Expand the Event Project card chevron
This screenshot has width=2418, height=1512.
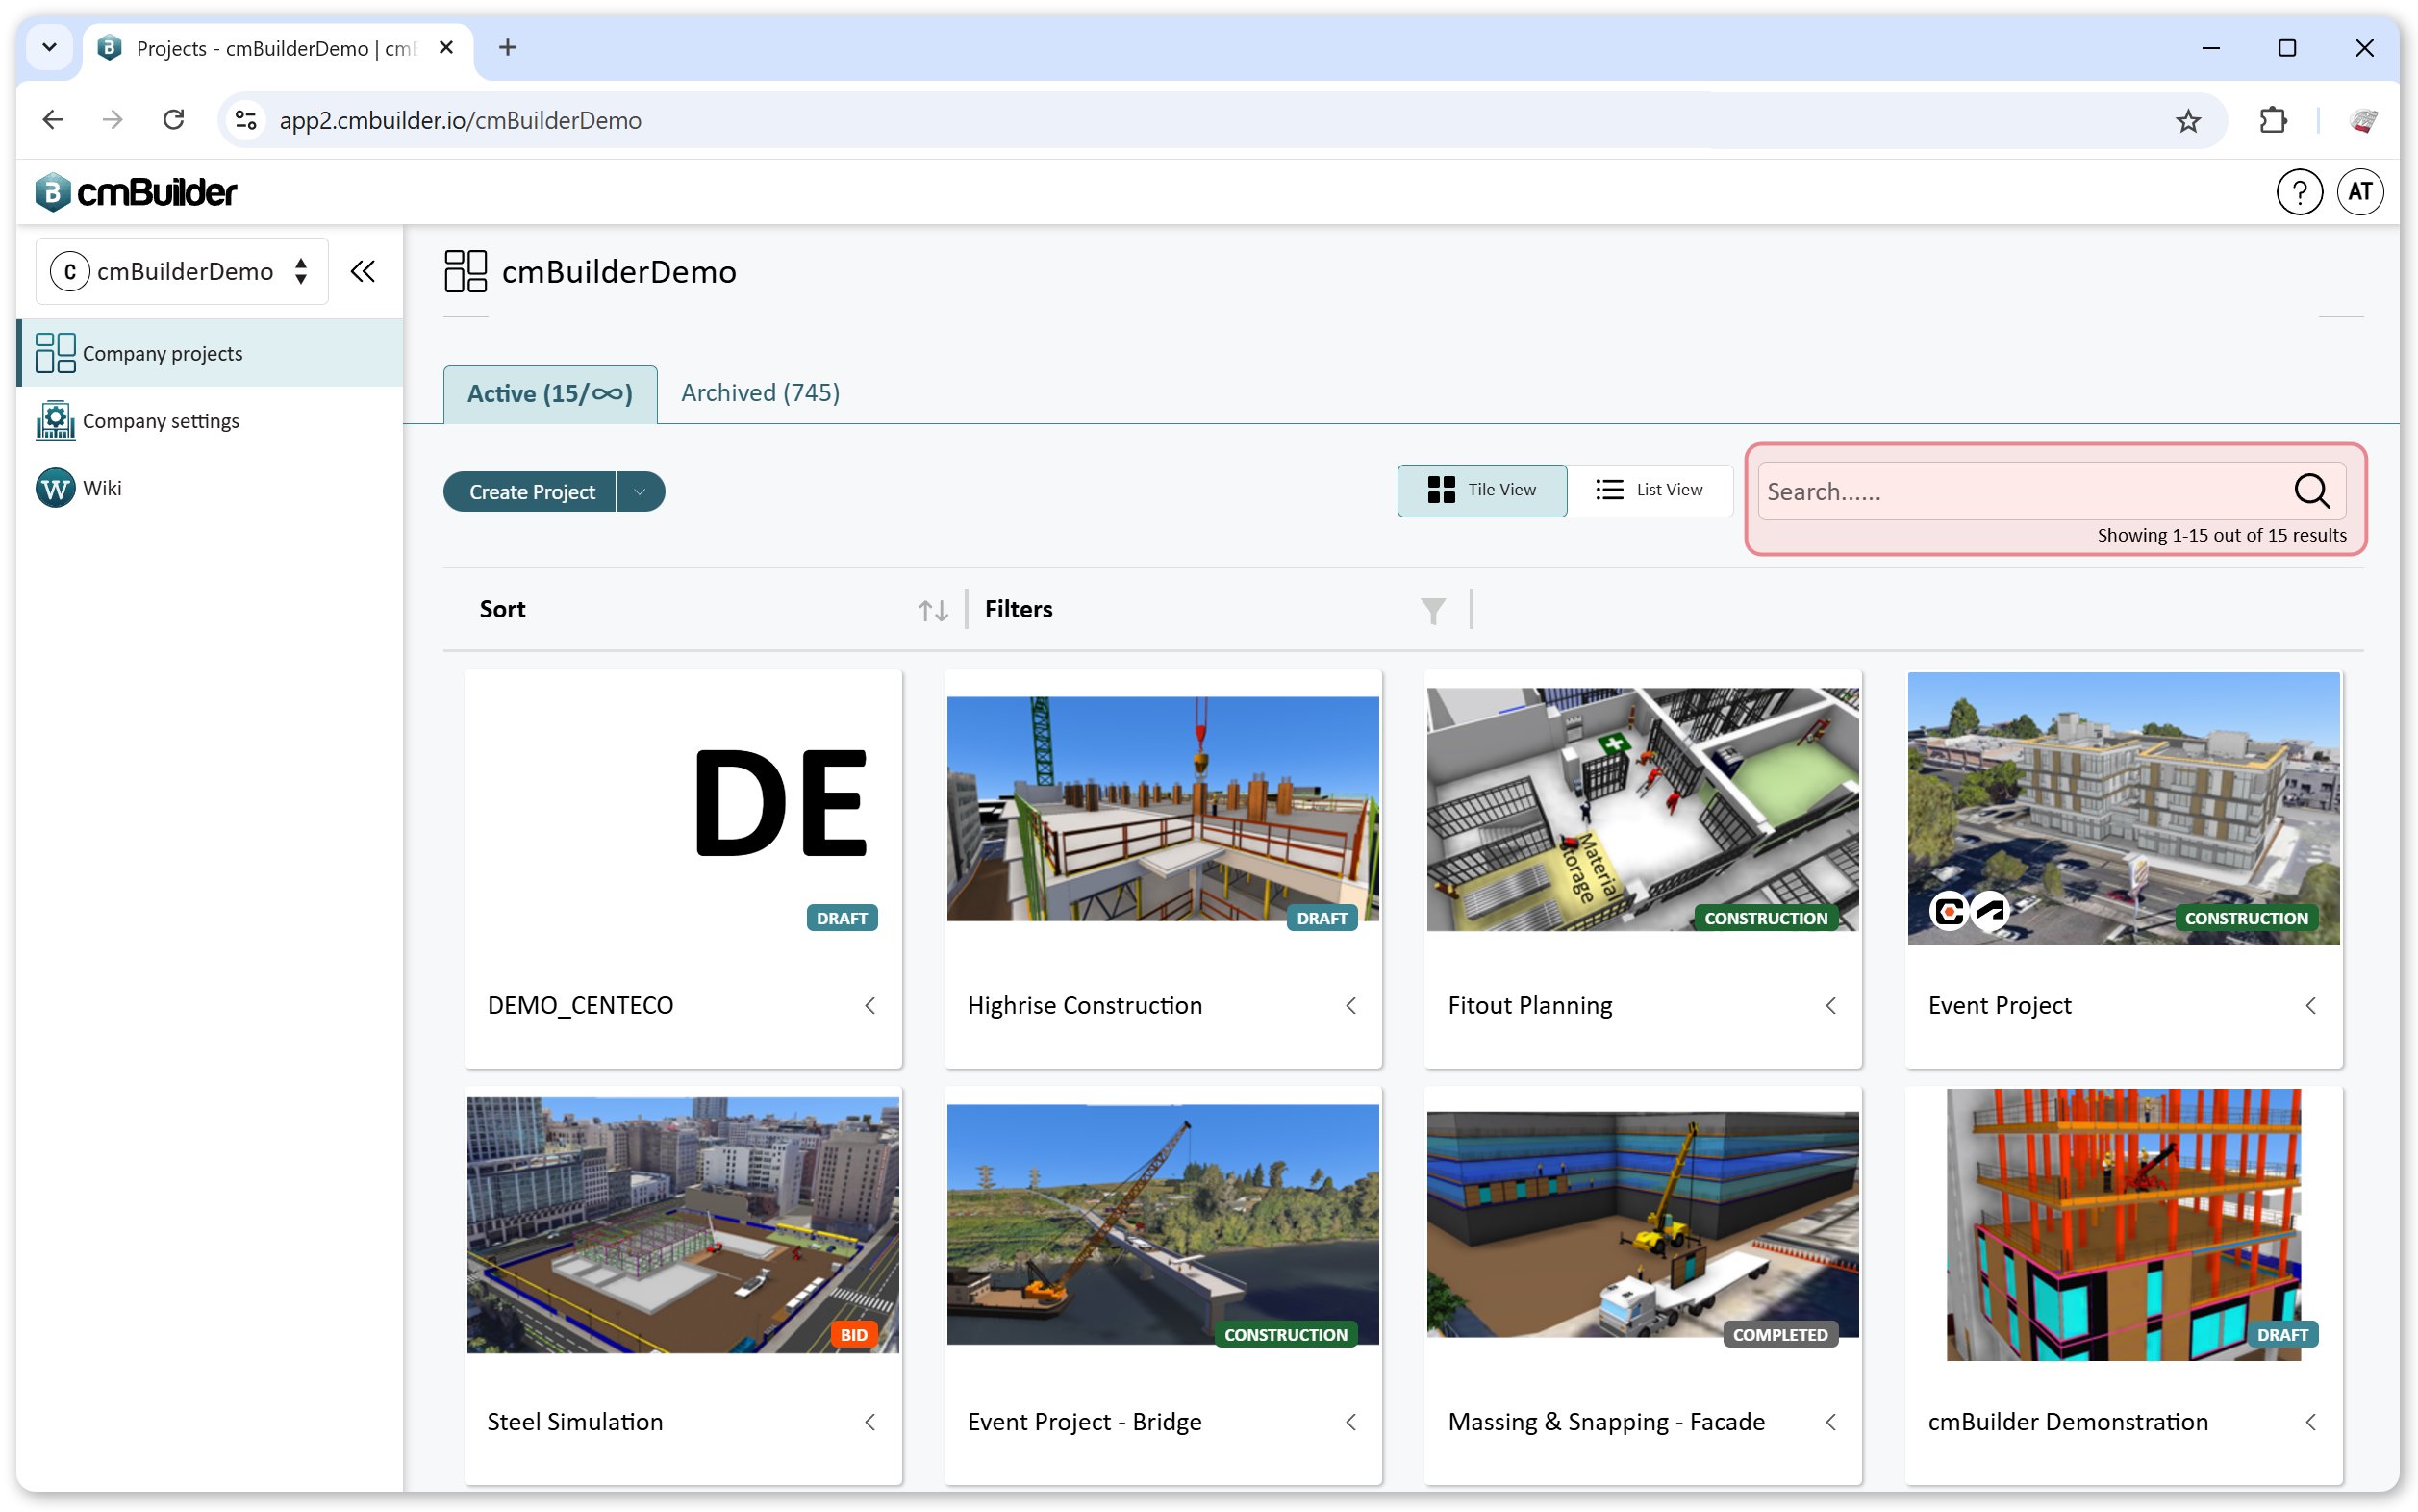pos(2311,1005)
